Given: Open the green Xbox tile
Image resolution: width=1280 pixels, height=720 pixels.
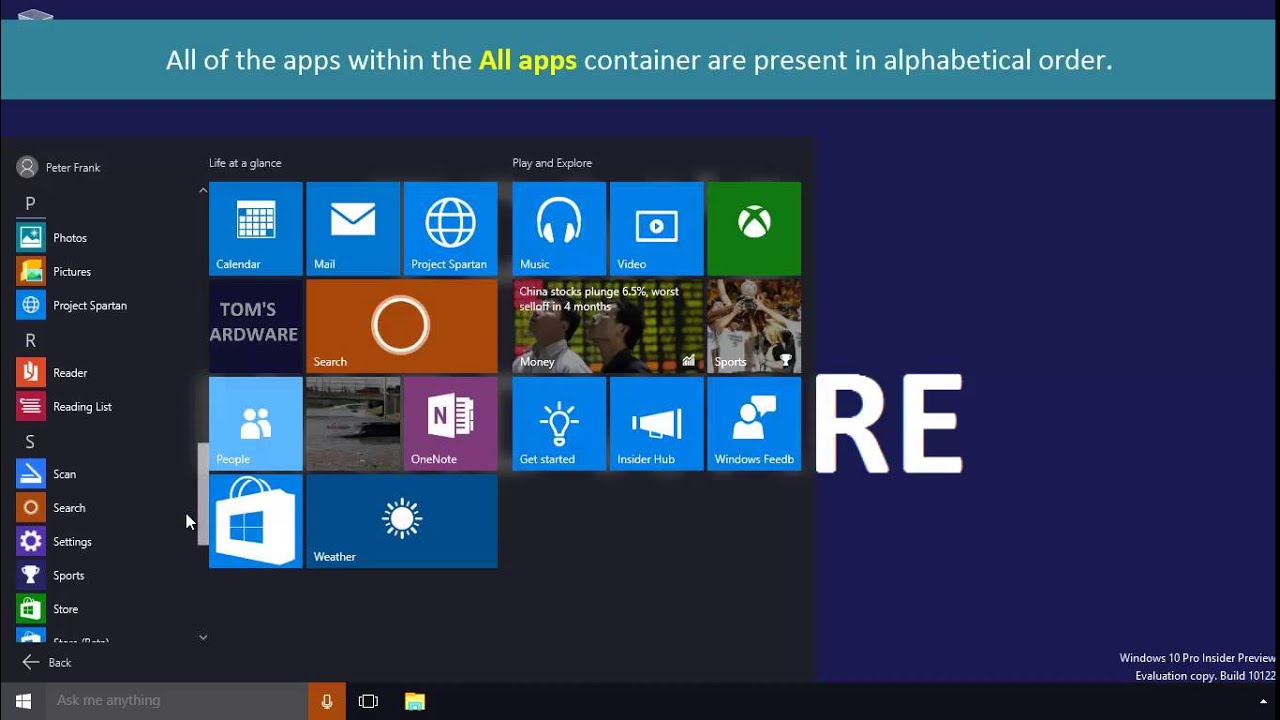Looking at the screenshot, I should point(754,228).
